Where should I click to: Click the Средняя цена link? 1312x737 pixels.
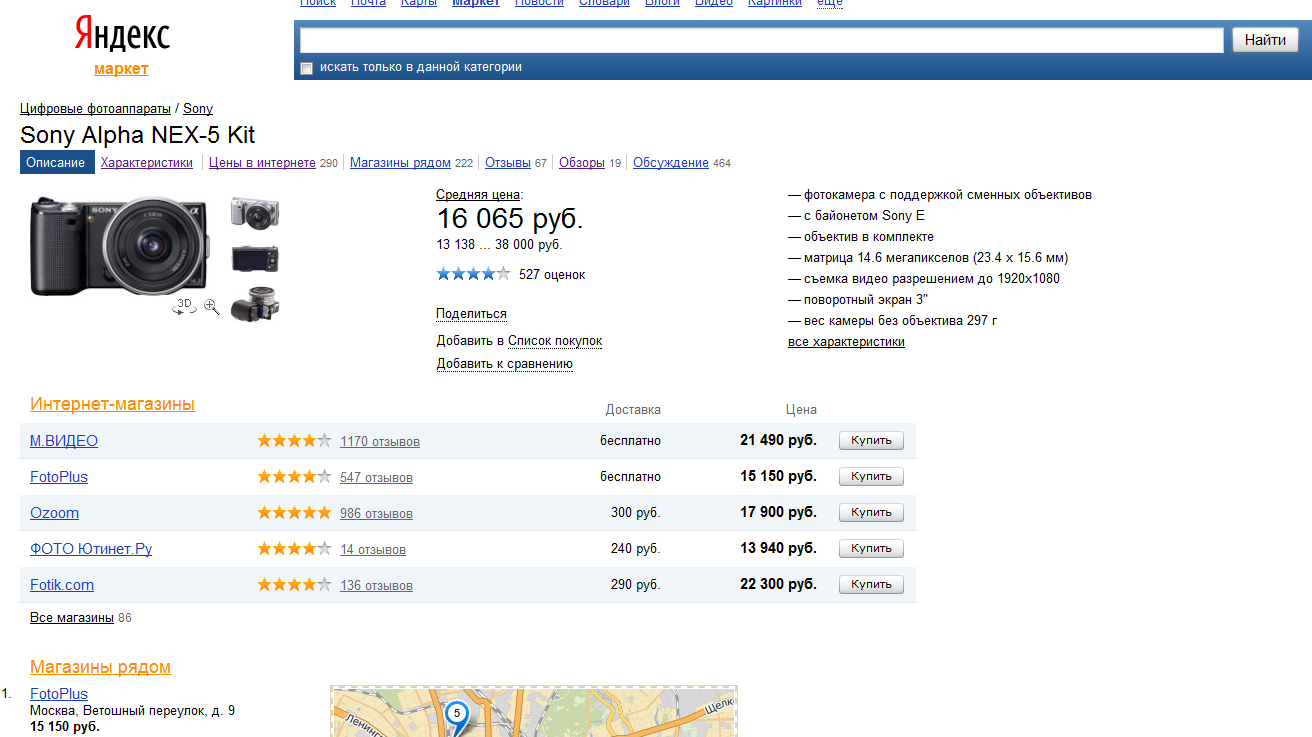click(478, 195)
